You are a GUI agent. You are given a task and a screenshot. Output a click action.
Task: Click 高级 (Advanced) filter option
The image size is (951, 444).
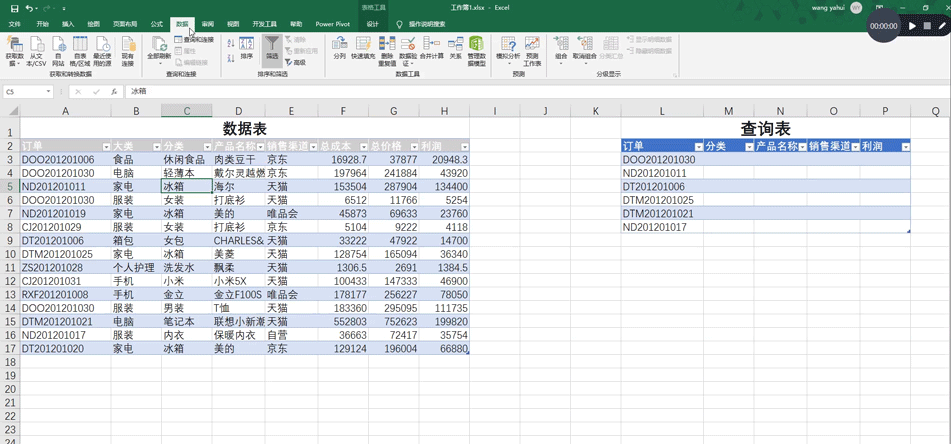pyautogui.click(x=295, y=62)
